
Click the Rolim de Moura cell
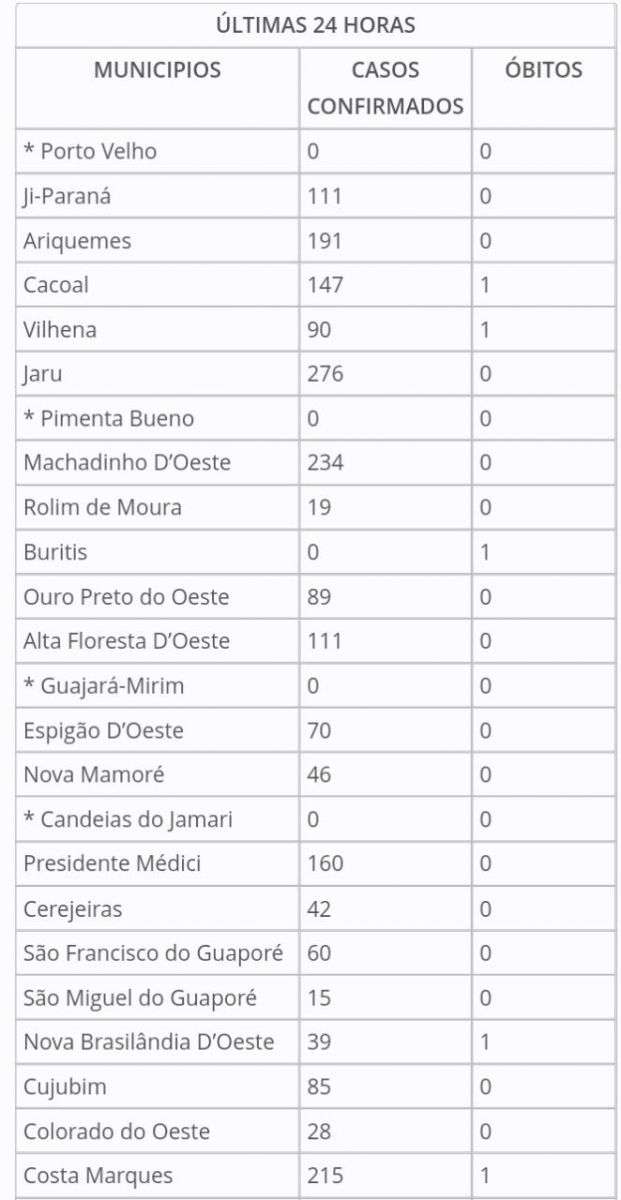point(102,507)
